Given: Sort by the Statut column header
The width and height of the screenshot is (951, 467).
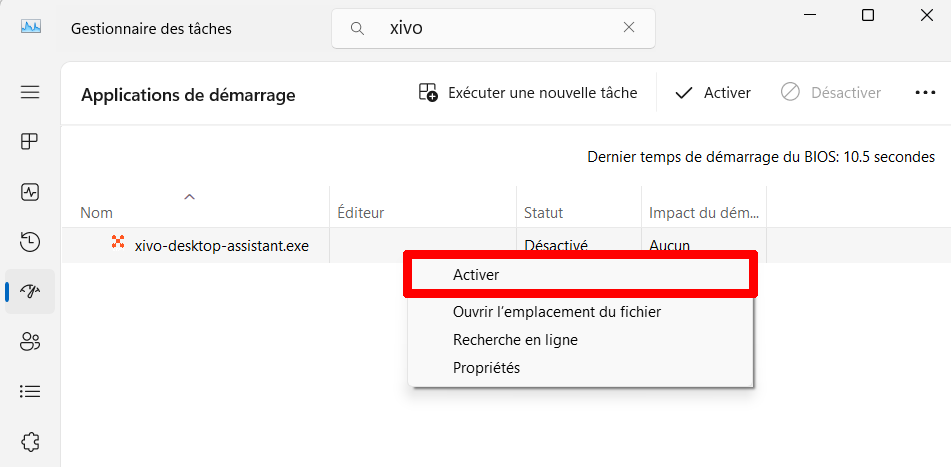Looking at the screenshot, I should coord(543,213).
